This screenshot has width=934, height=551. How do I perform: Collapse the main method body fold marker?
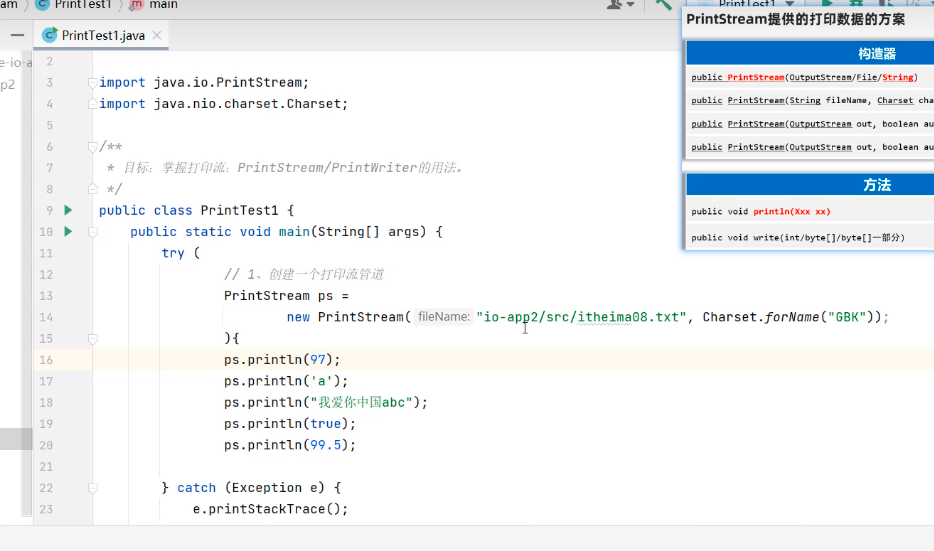(x=93, y=232)
